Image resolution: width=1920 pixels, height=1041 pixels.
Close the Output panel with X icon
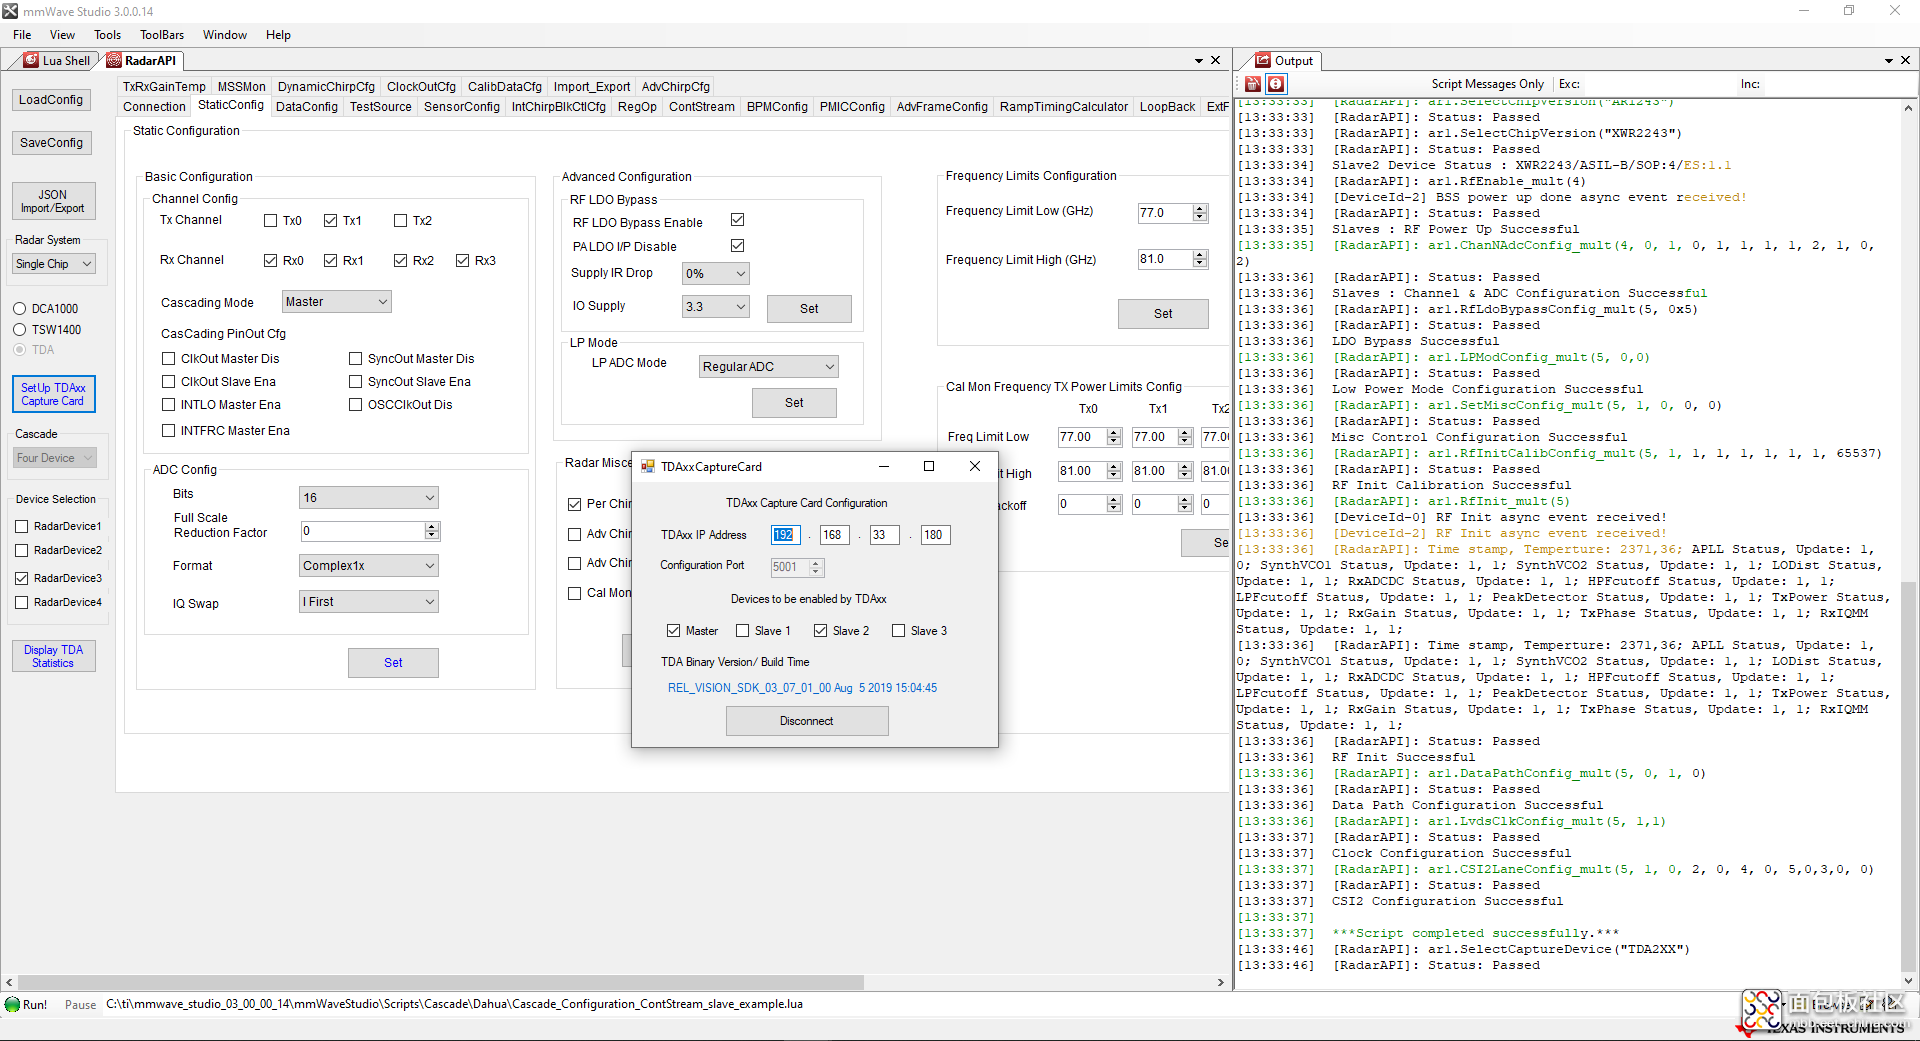tap(1906, 61)
